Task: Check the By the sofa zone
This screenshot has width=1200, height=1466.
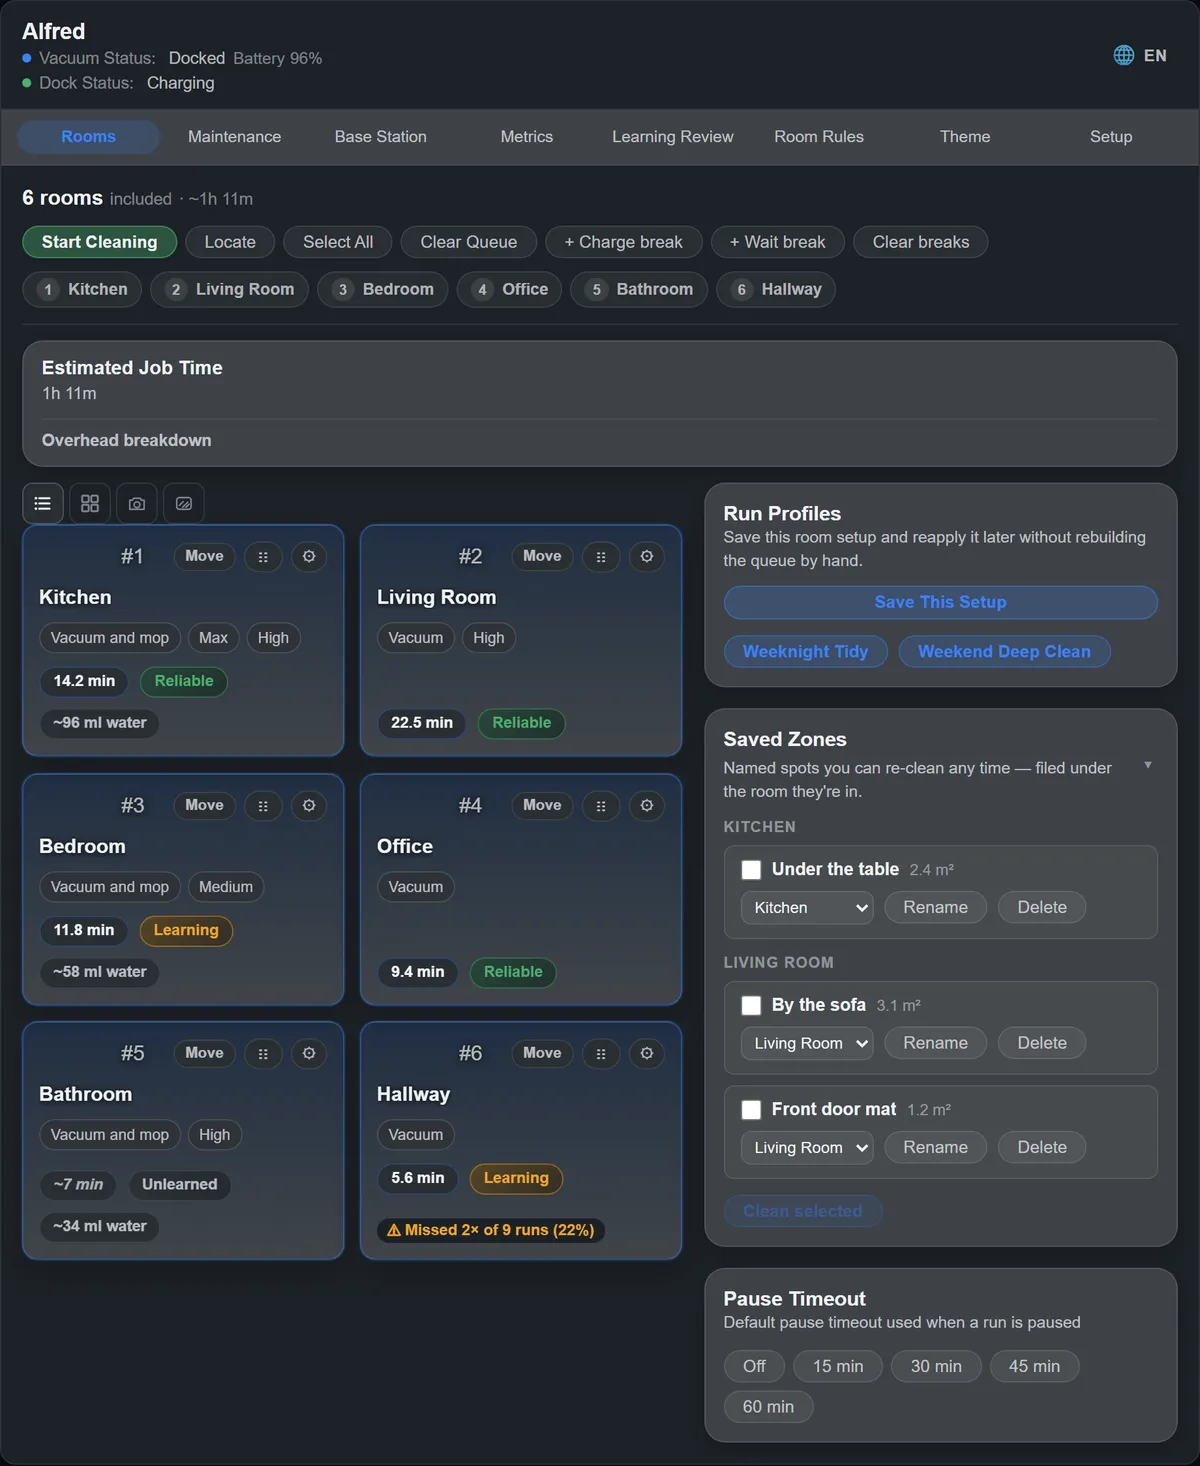Action: pyautogui.click(x=751, y=1005)
